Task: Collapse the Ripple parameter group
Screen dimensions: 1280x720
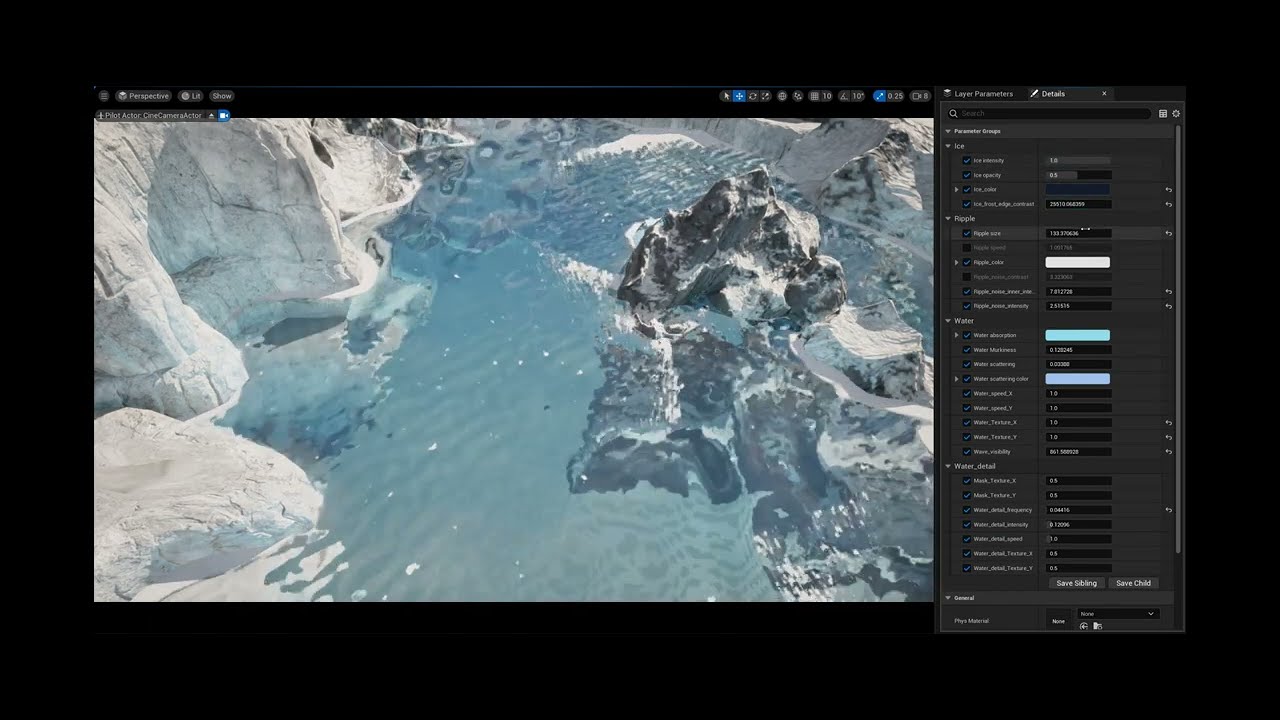Action: 948,219
